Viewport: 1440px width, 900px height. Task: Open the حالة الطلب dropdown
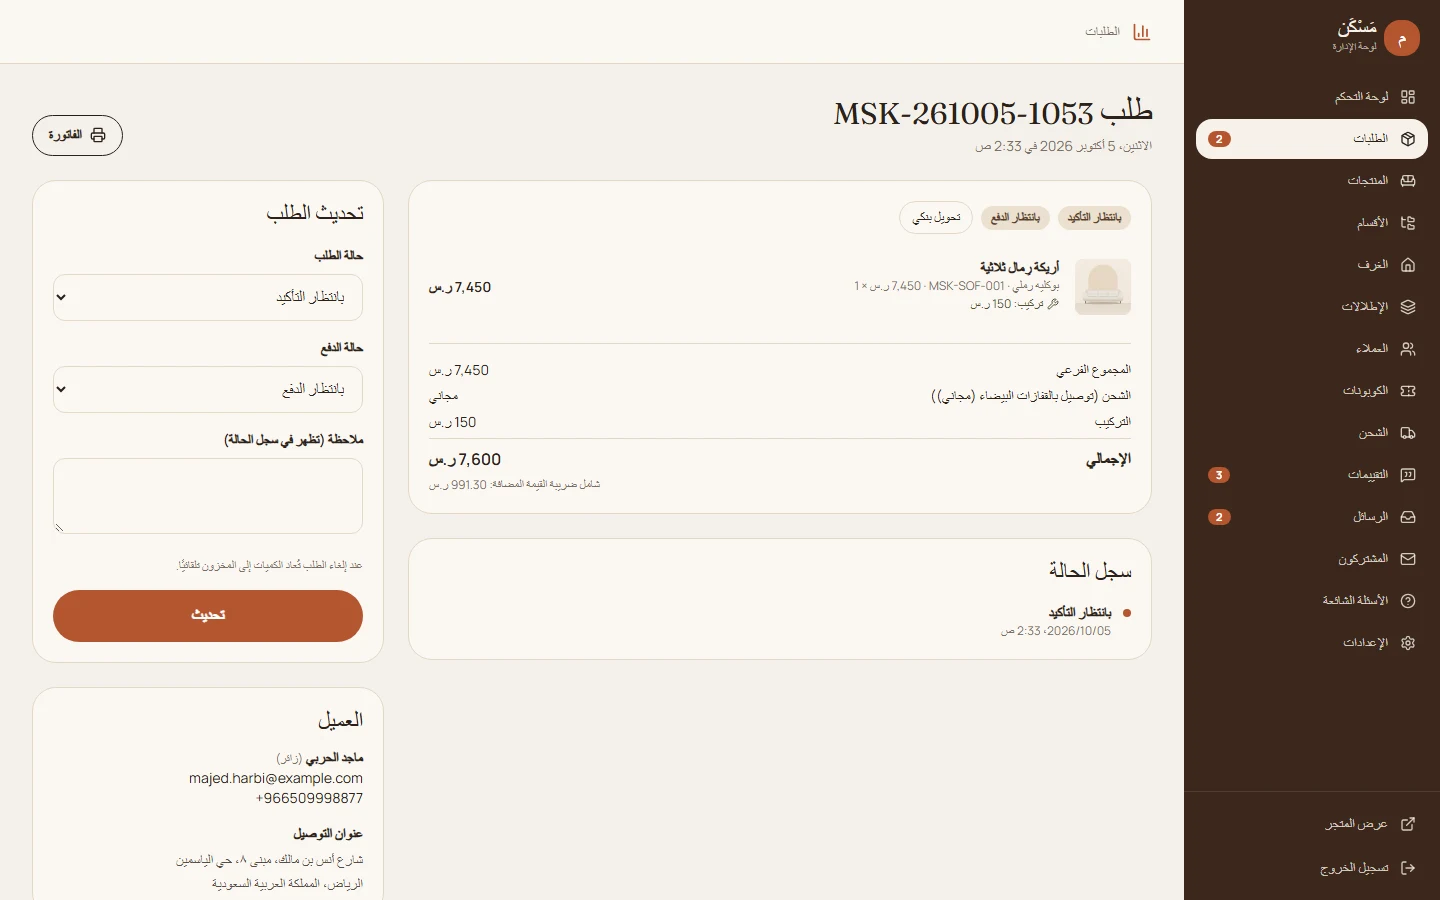click(x=208, y=297)
